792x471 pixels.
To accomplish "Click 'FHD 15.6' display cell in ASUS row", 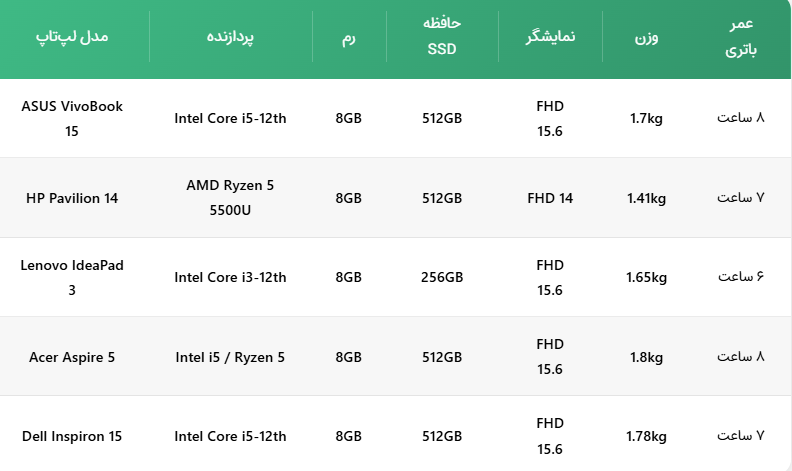I will [550, 118].
